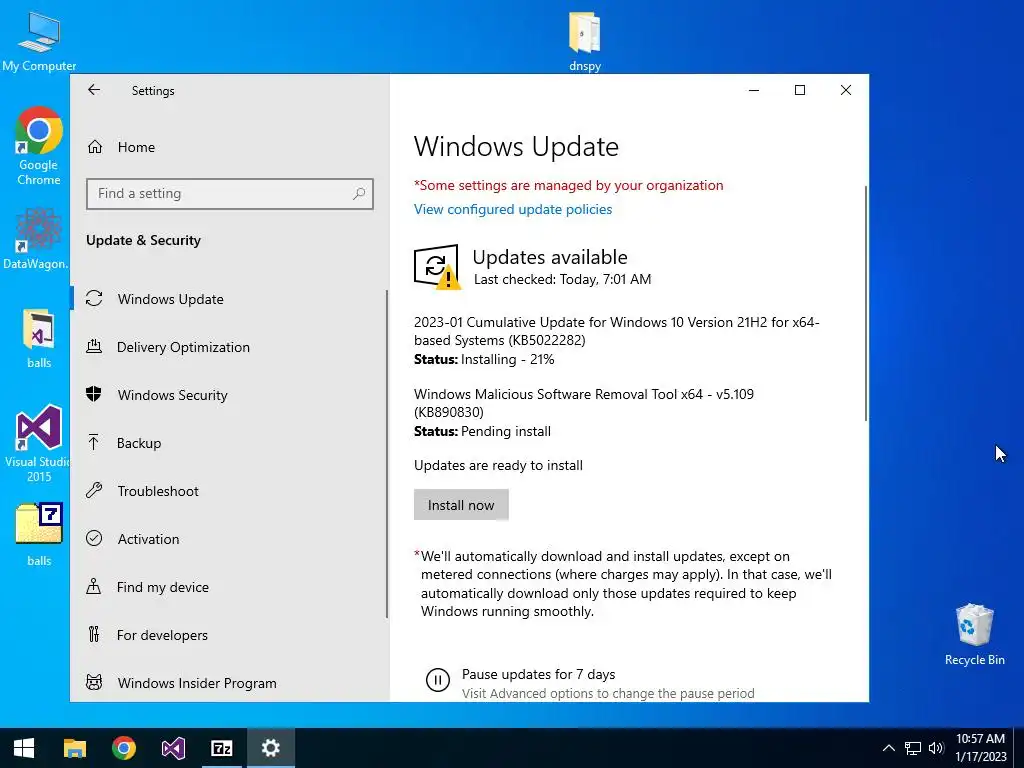Click the Windows Security shield icon
The image size is (1024, 768).
(x=94, y=394)
